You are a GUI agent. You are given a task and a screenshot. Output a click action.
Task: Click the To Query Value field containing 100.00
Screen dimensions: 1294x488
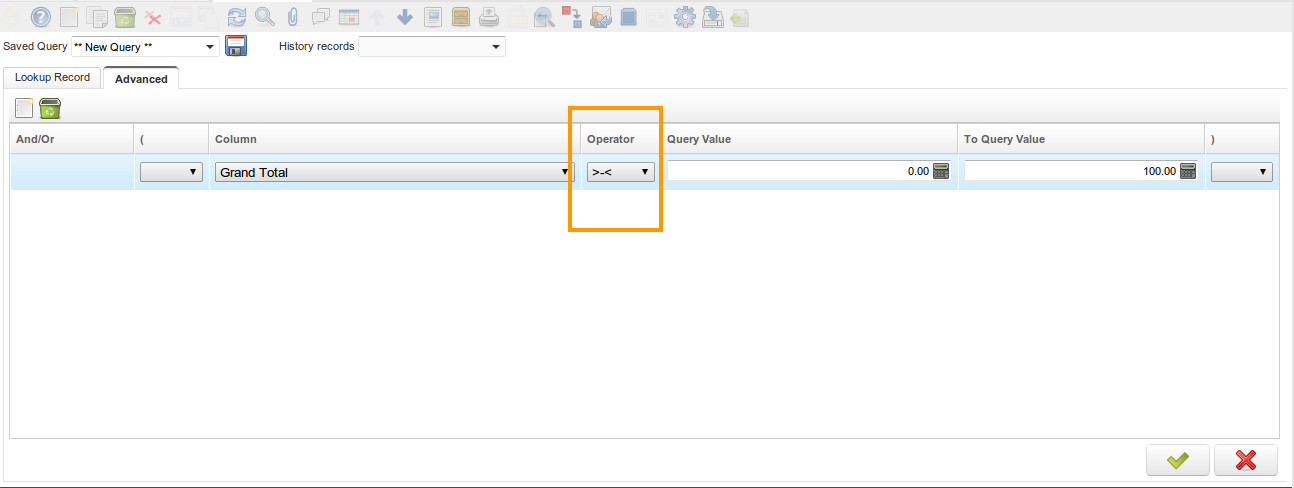coord(1070,172)
